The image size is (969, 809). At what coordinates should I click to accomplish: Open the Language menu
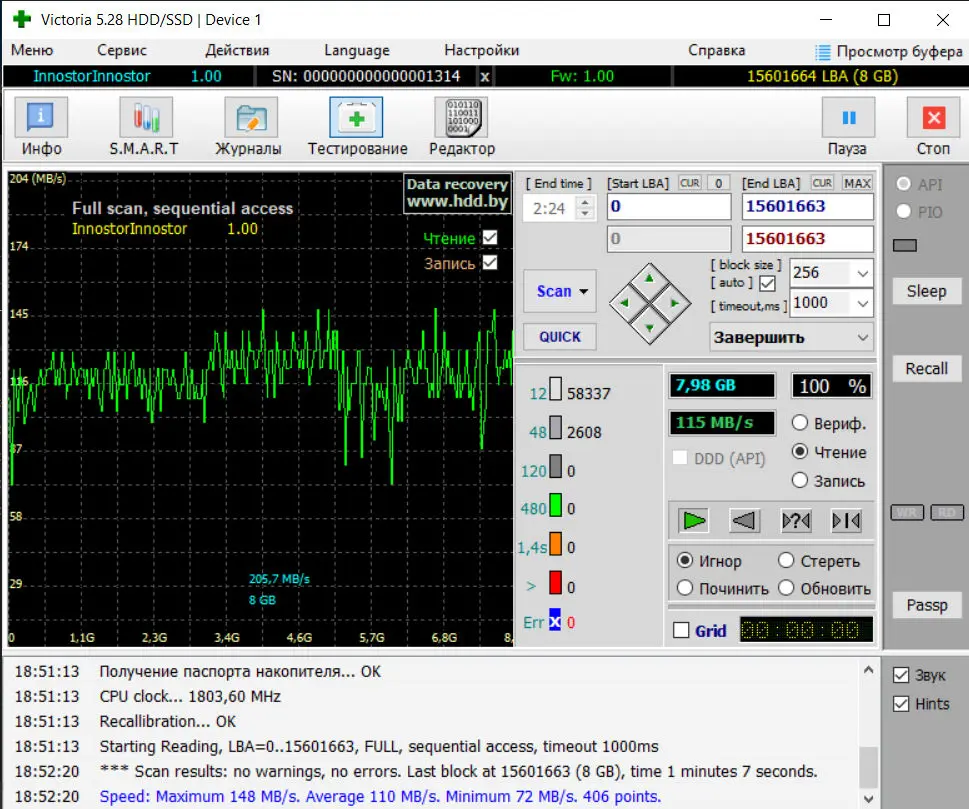pyautogui.click(x=357, y=51)
